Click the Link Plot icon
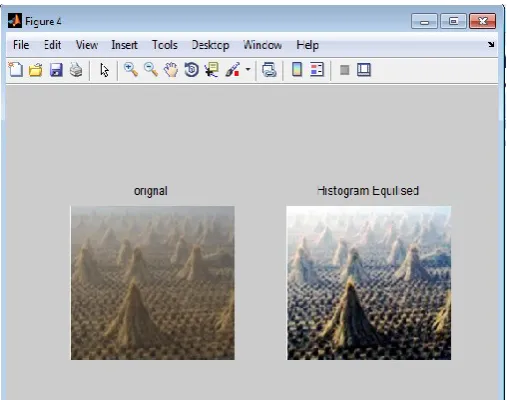Viewport: 507px width, 400px height. (269, 70)
